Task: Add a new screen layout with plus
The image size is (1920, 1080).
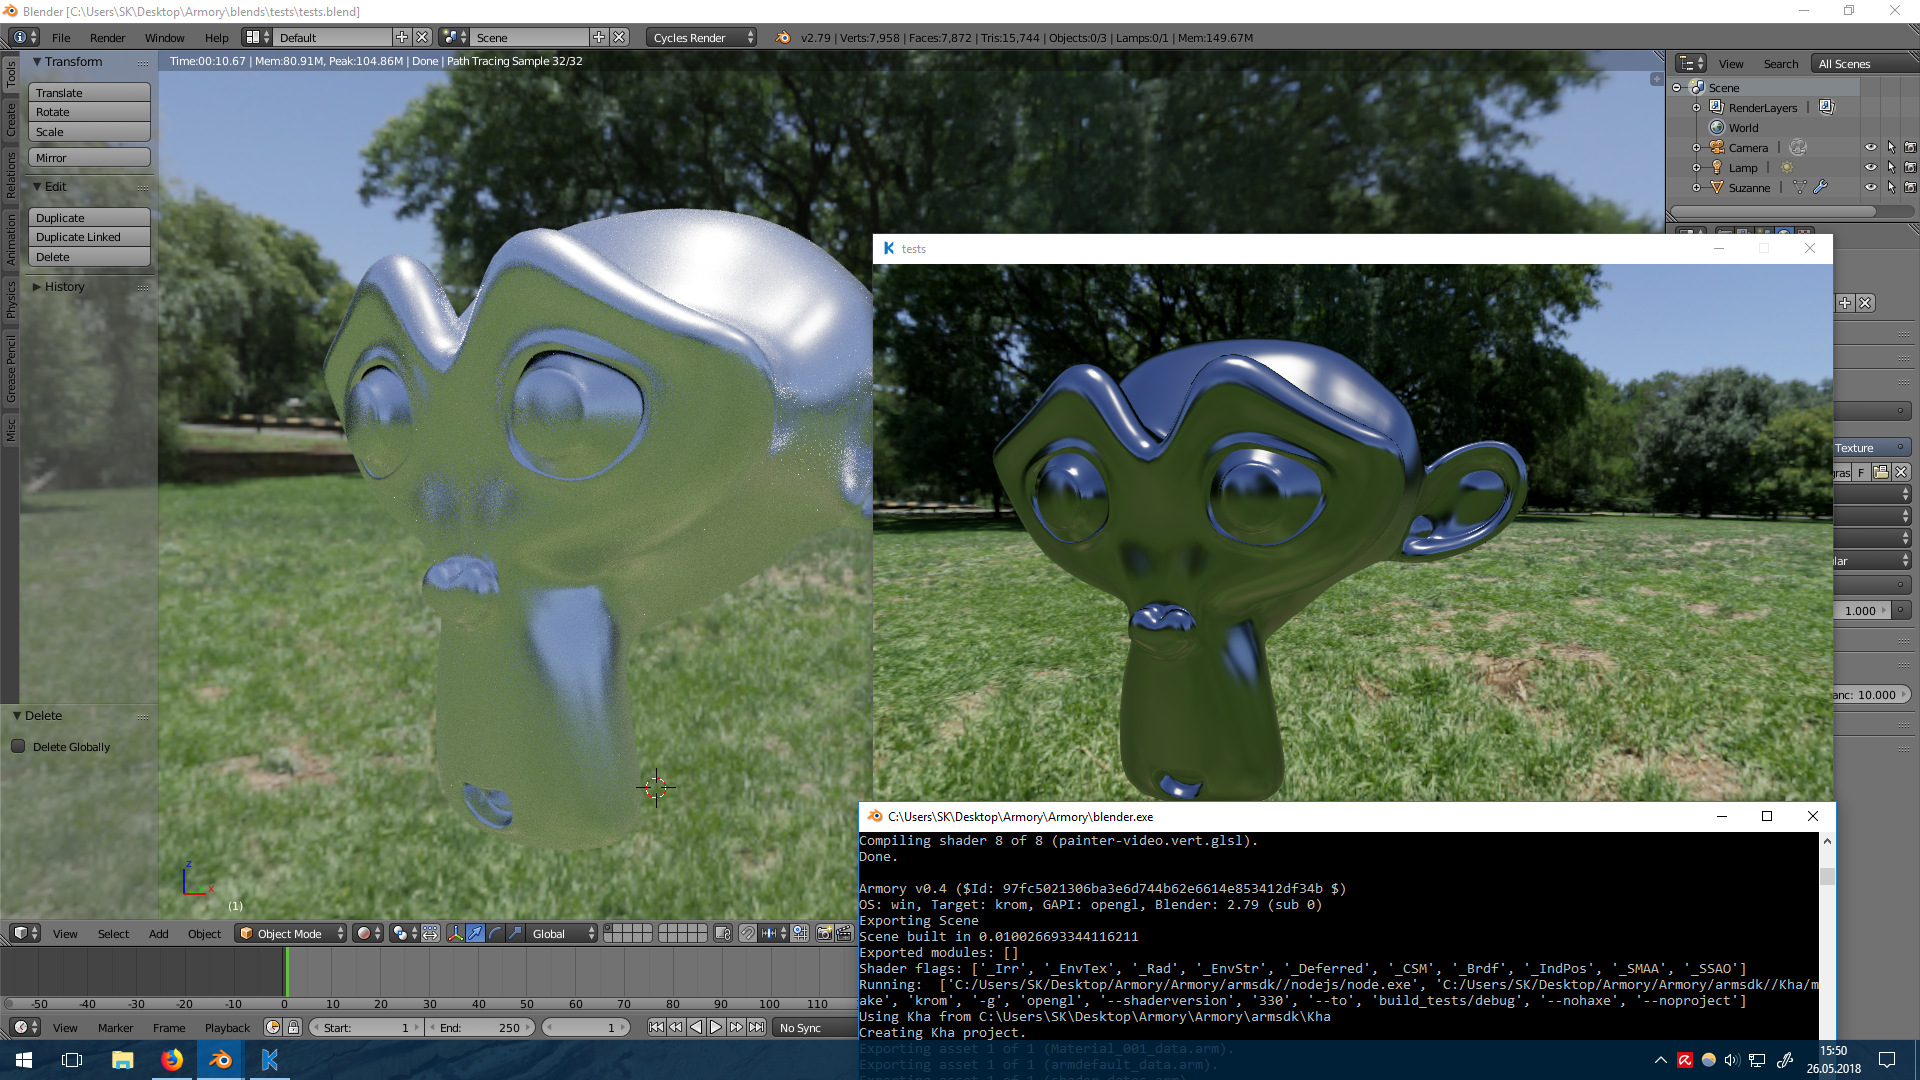Action: pos(402,37)
